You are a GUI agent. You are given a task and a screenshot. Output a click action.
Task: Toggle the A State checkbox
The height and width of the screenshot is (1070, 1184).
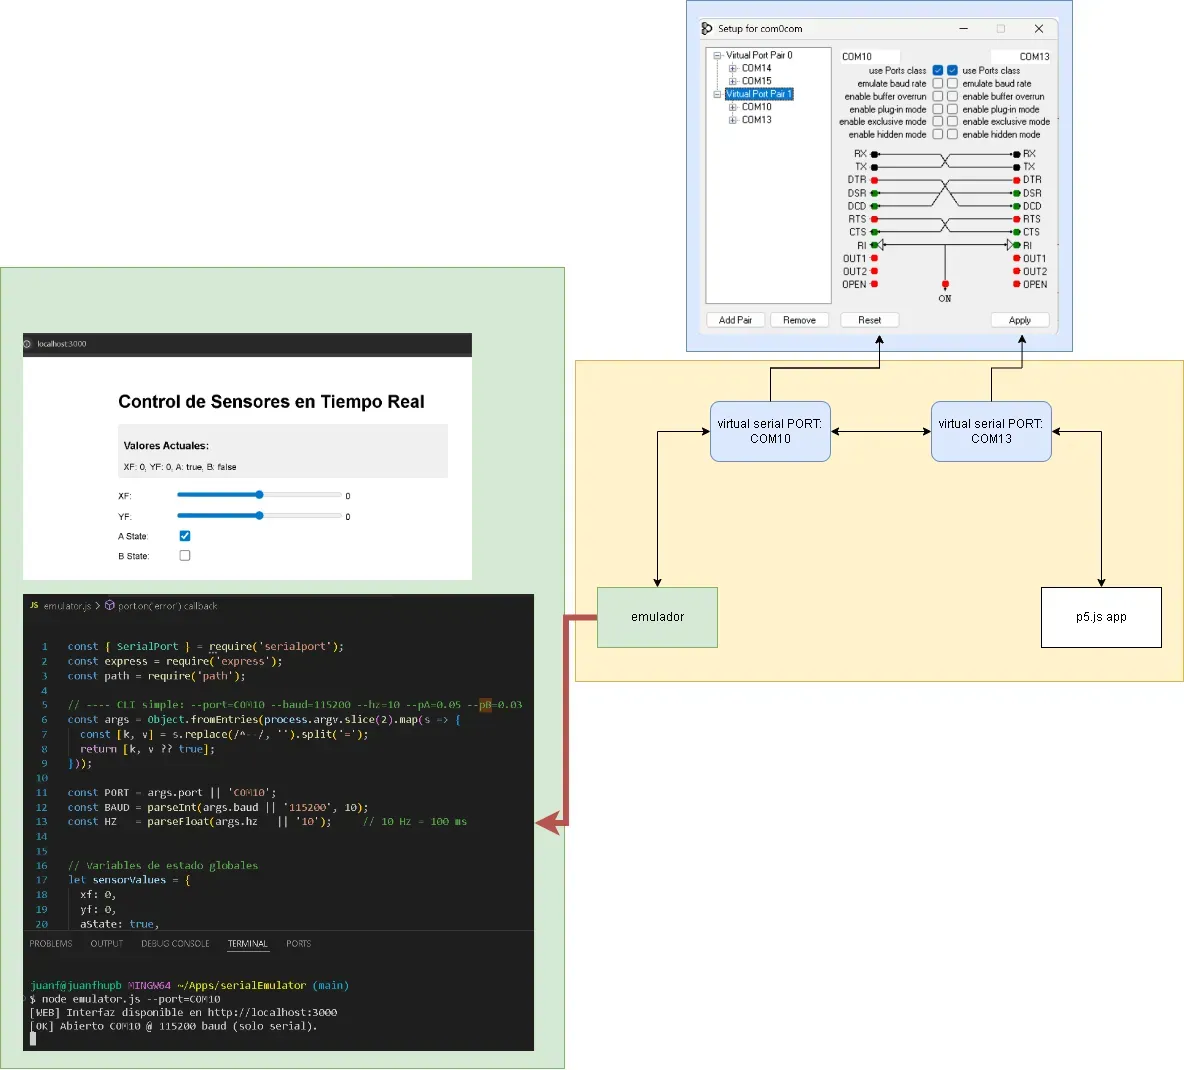185,536
